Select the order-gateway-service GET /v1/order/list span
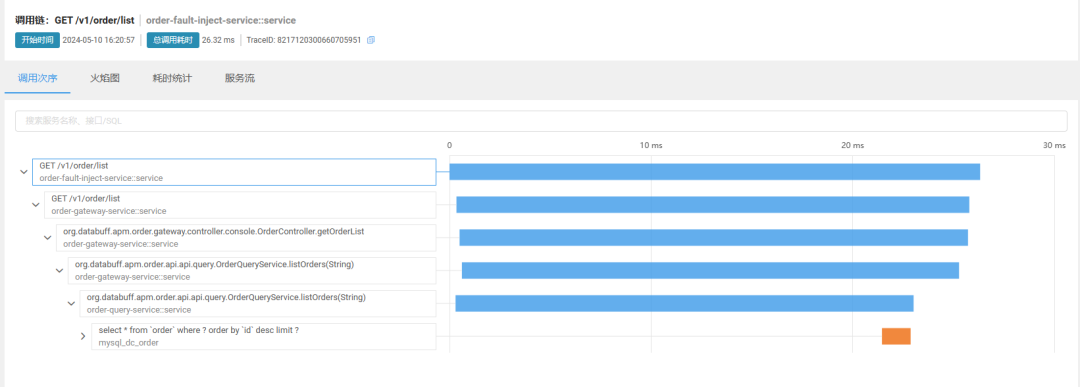The height and width of the screenshot is (387, 1080). click(x=240, y=205)
